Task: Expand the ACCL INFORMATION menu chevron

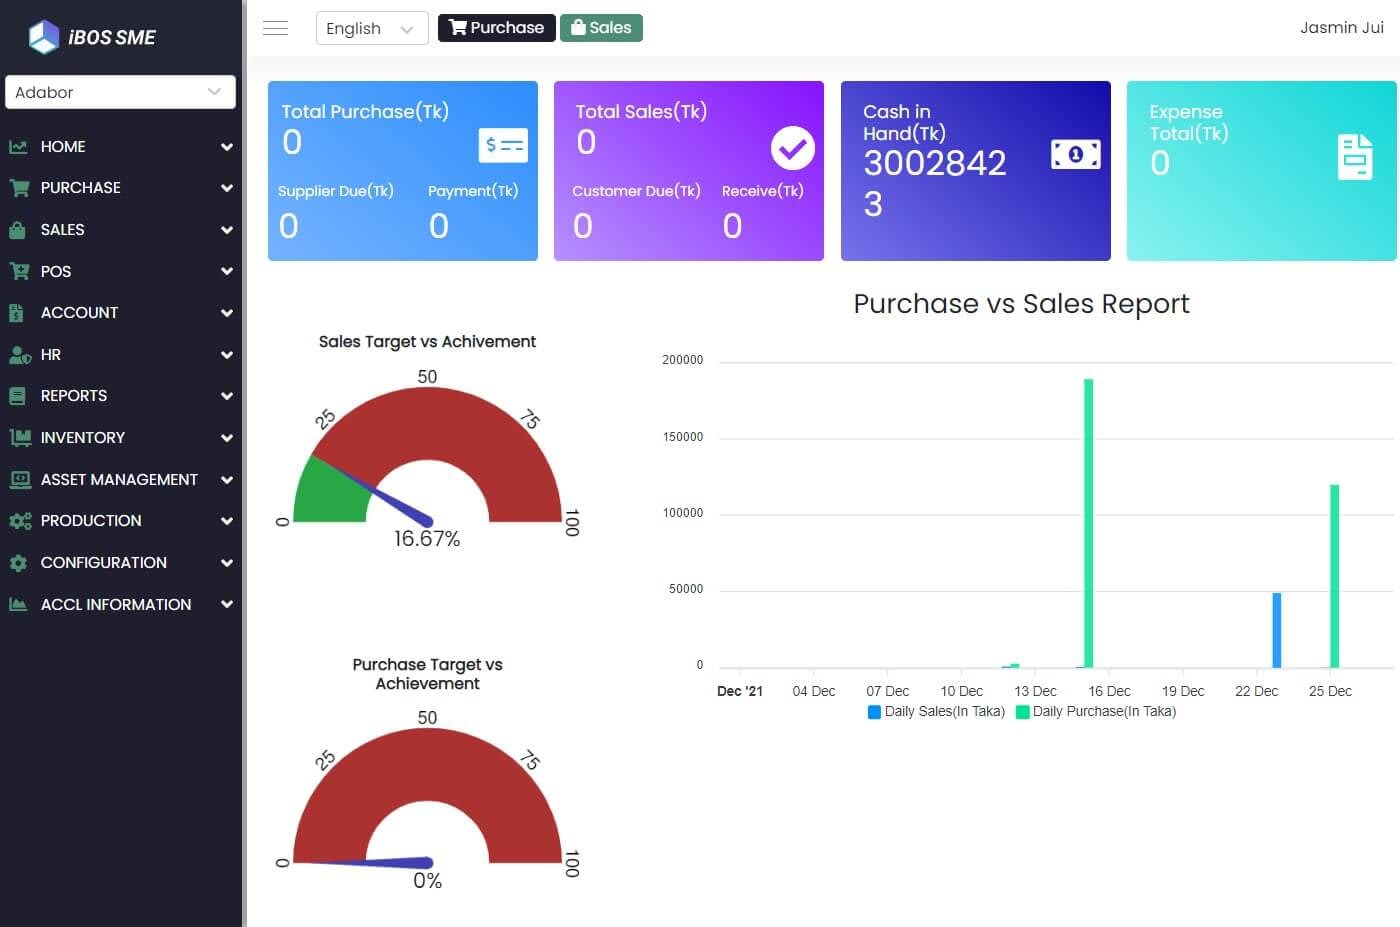Action: pyautogui.click(x=227, y=605)
